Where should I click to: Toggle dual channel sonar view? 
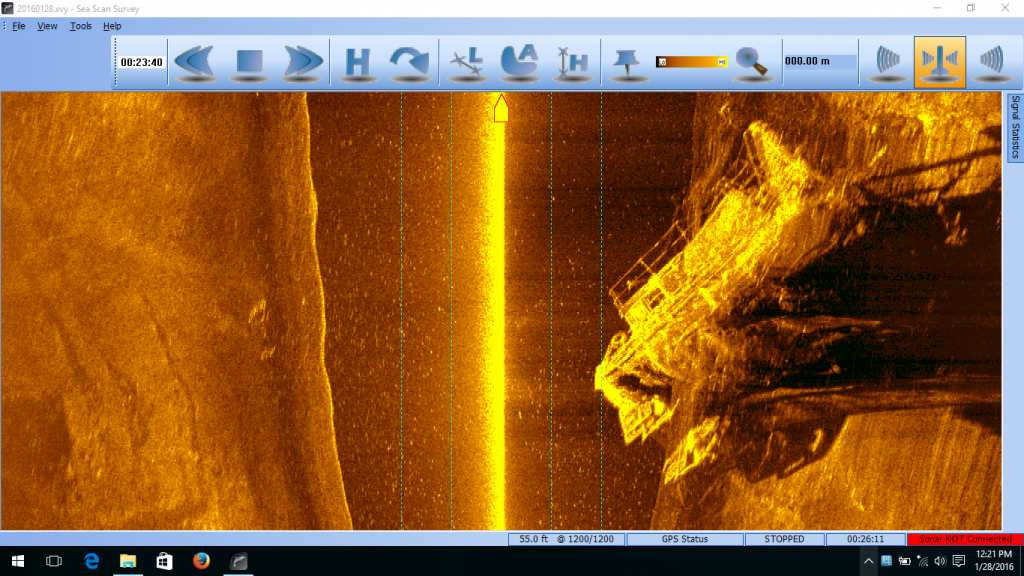pos(939,62)
